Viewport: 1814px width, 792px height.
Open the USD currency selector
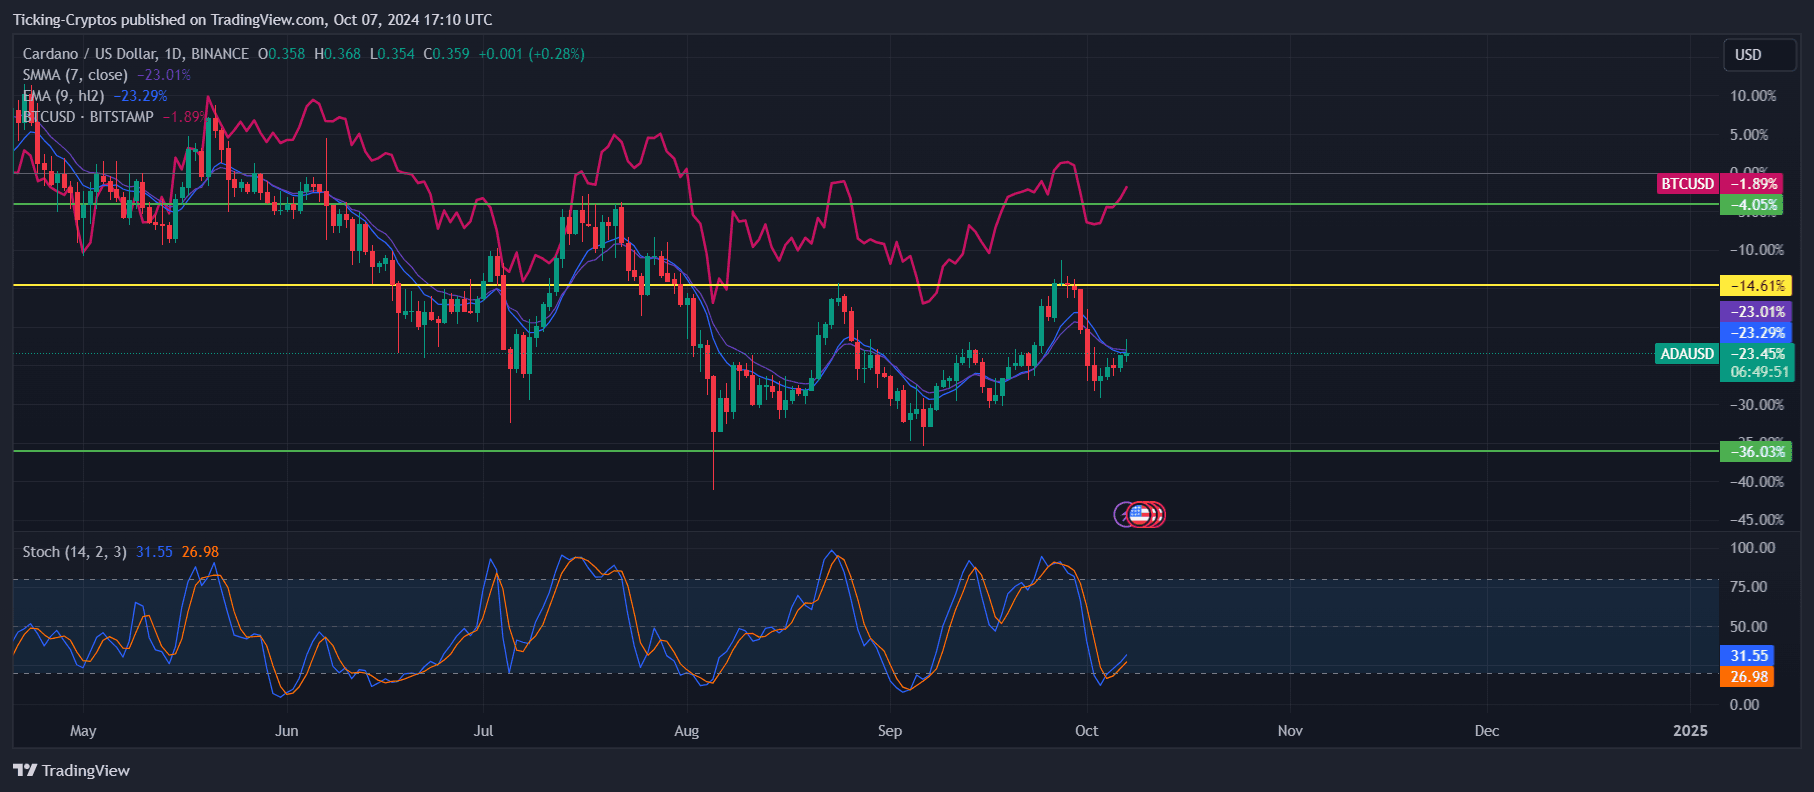click(x=1759, y=55)
